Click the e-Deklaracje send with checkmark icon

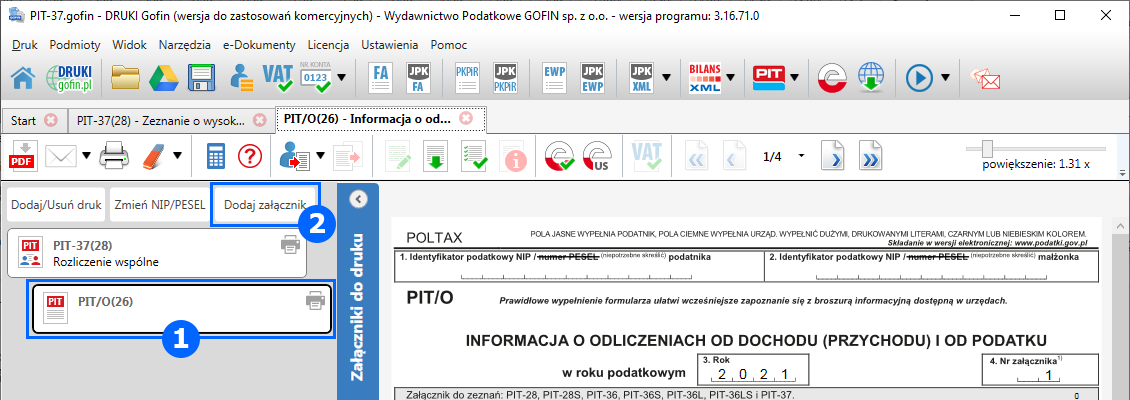click(560, 155)
